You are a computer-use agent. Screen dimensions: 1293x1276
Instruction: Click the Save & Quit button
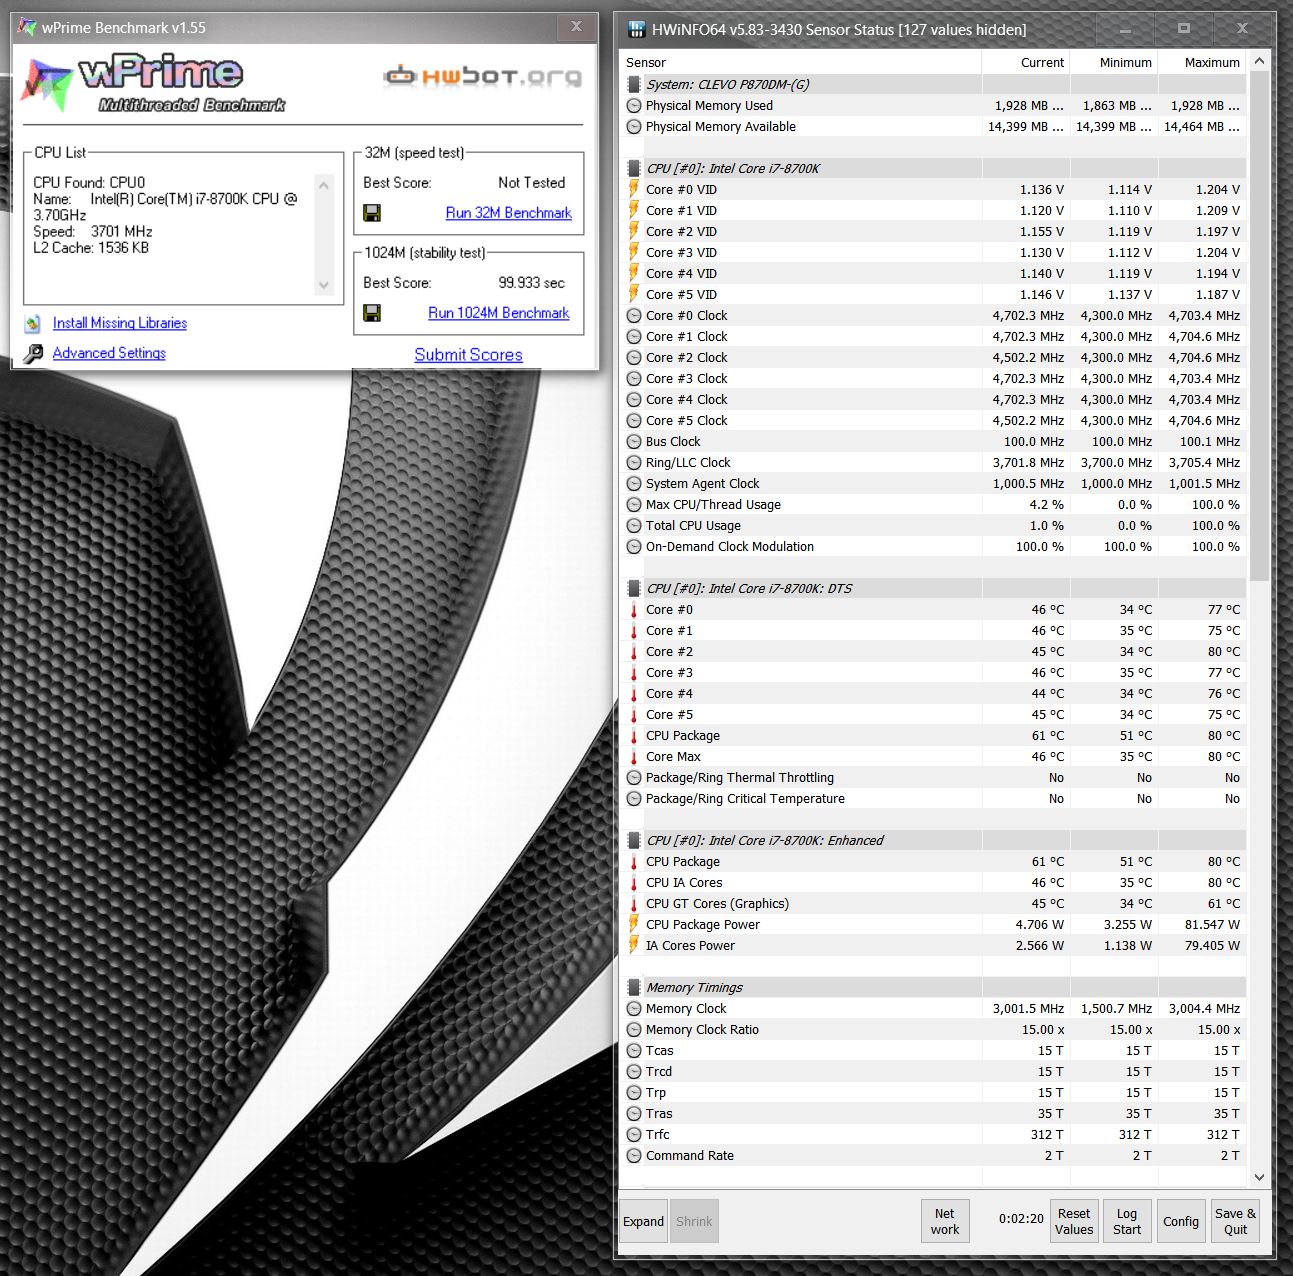click(1235, 1221)
